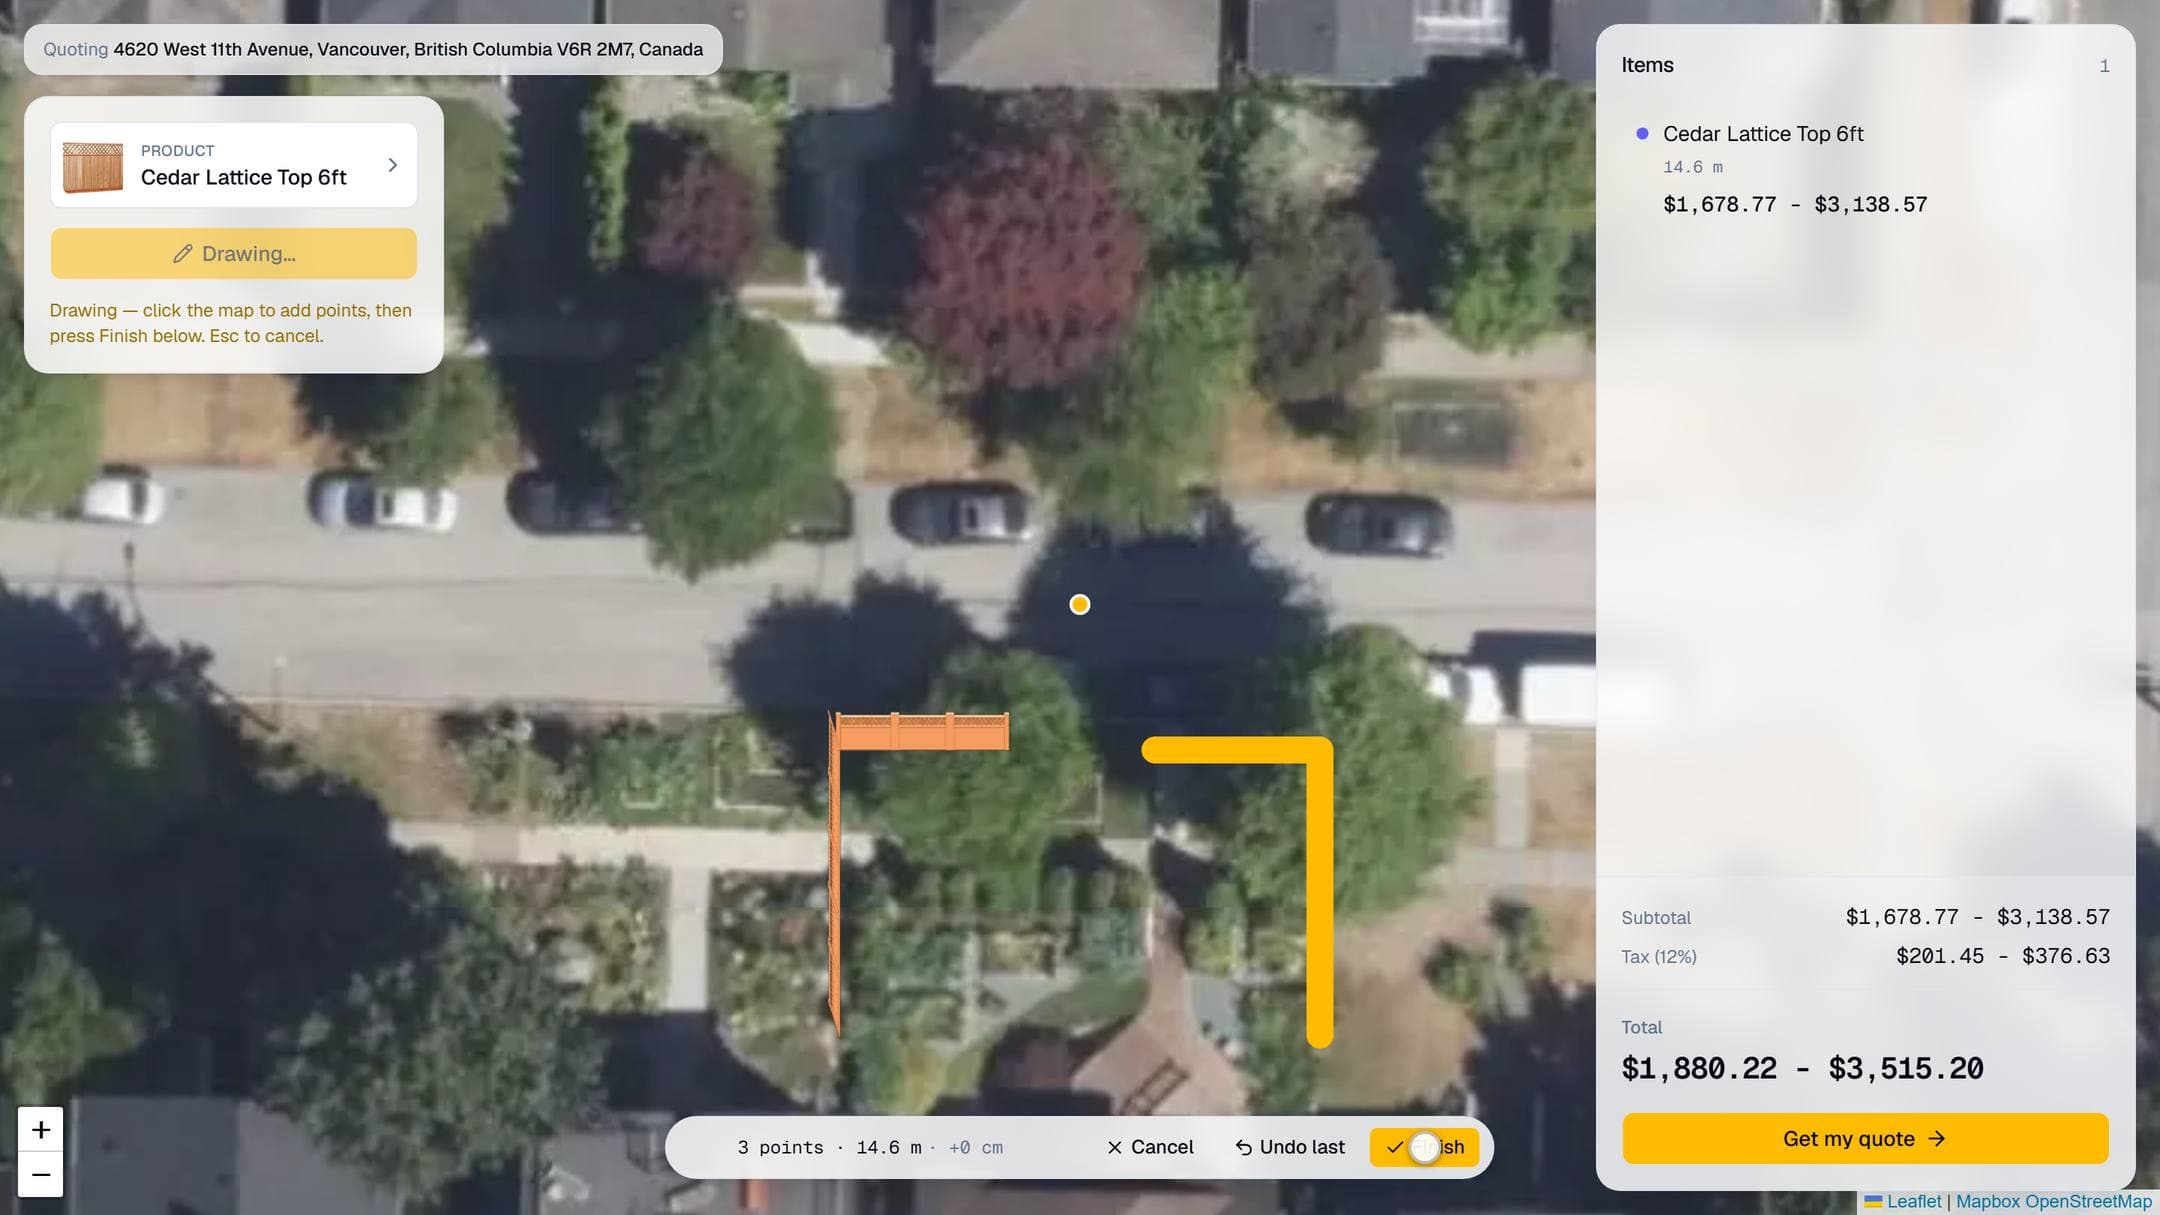Cancel the current drawing

(x=1150, y=1147)
